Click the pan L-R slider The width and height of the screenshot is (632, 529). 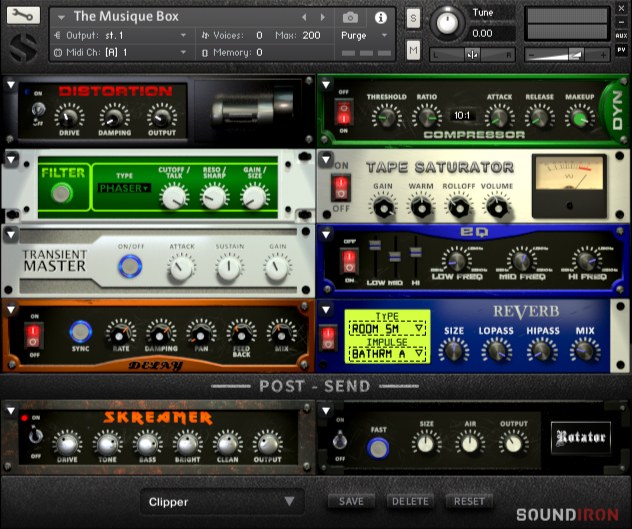click(x=472, y=54)
